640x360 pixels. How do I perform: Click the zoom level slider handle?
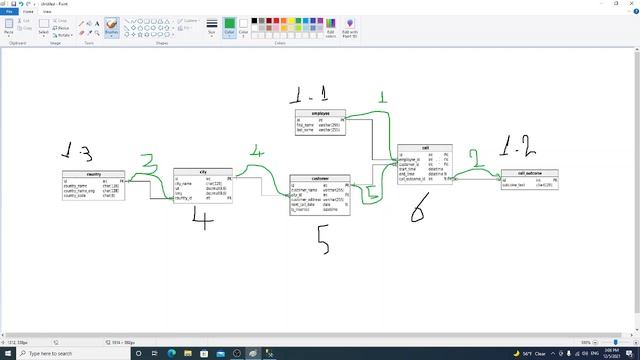[616, 342]
